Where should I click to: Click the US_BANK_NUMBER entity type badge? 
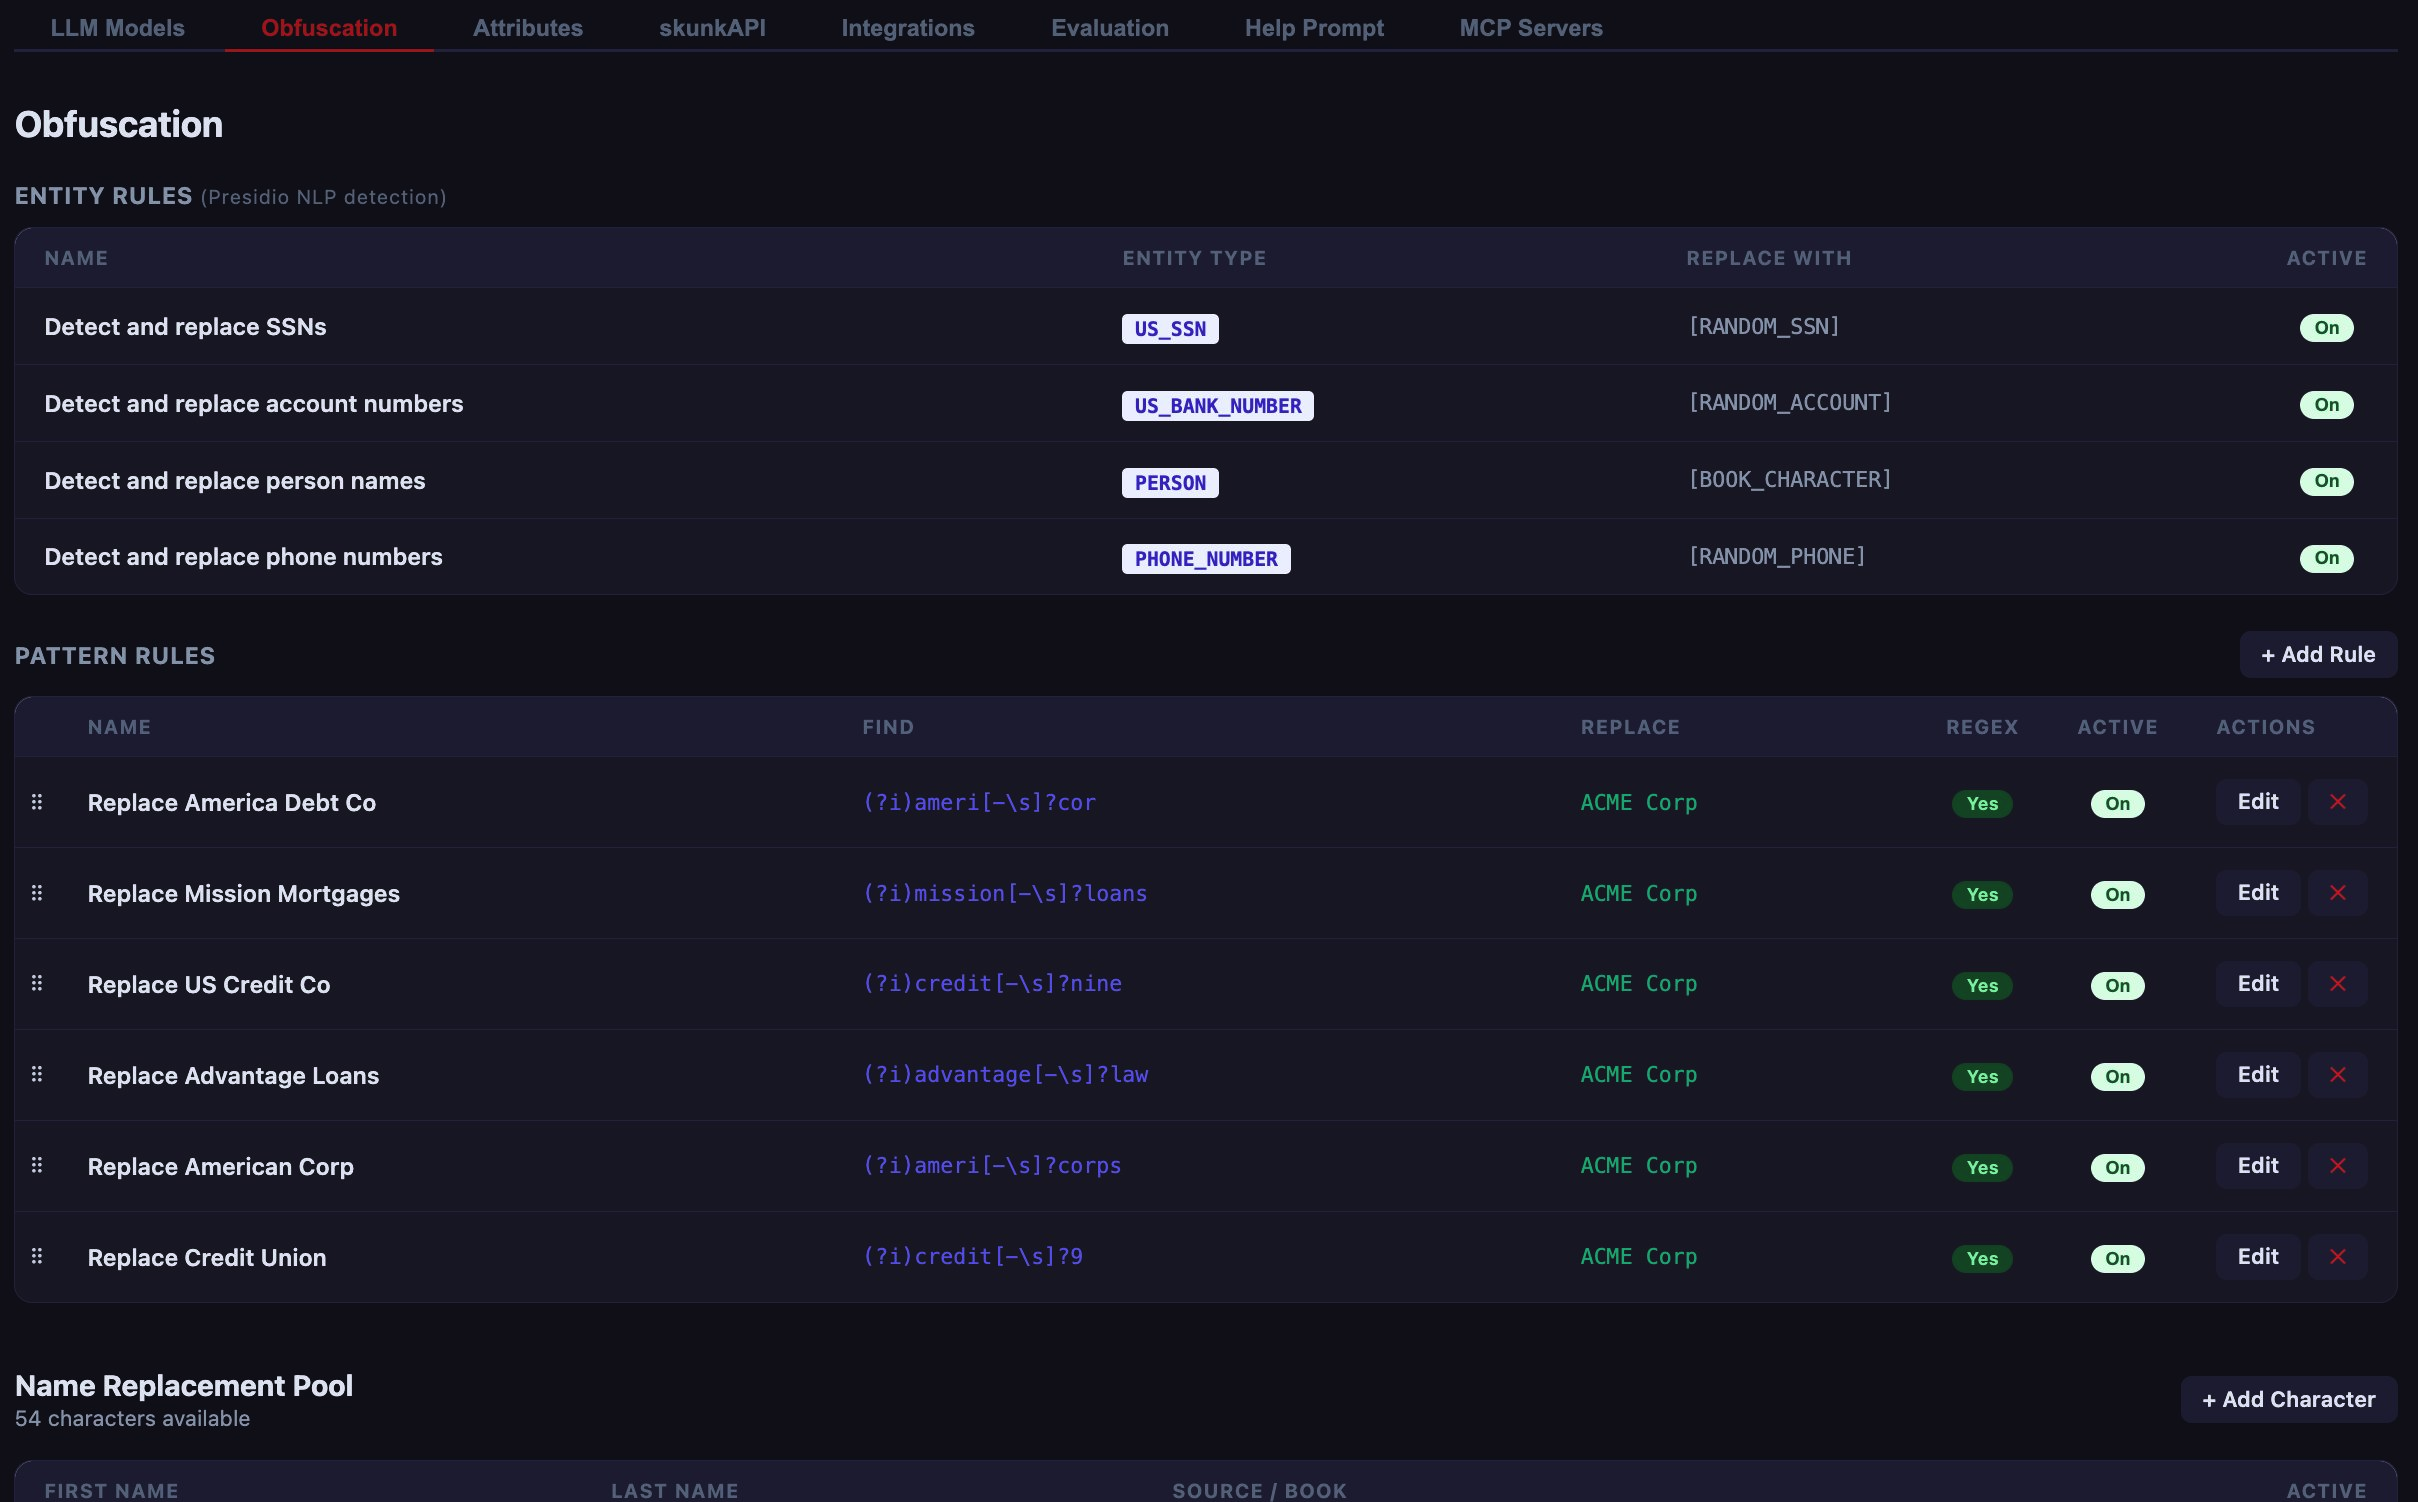1217,406
